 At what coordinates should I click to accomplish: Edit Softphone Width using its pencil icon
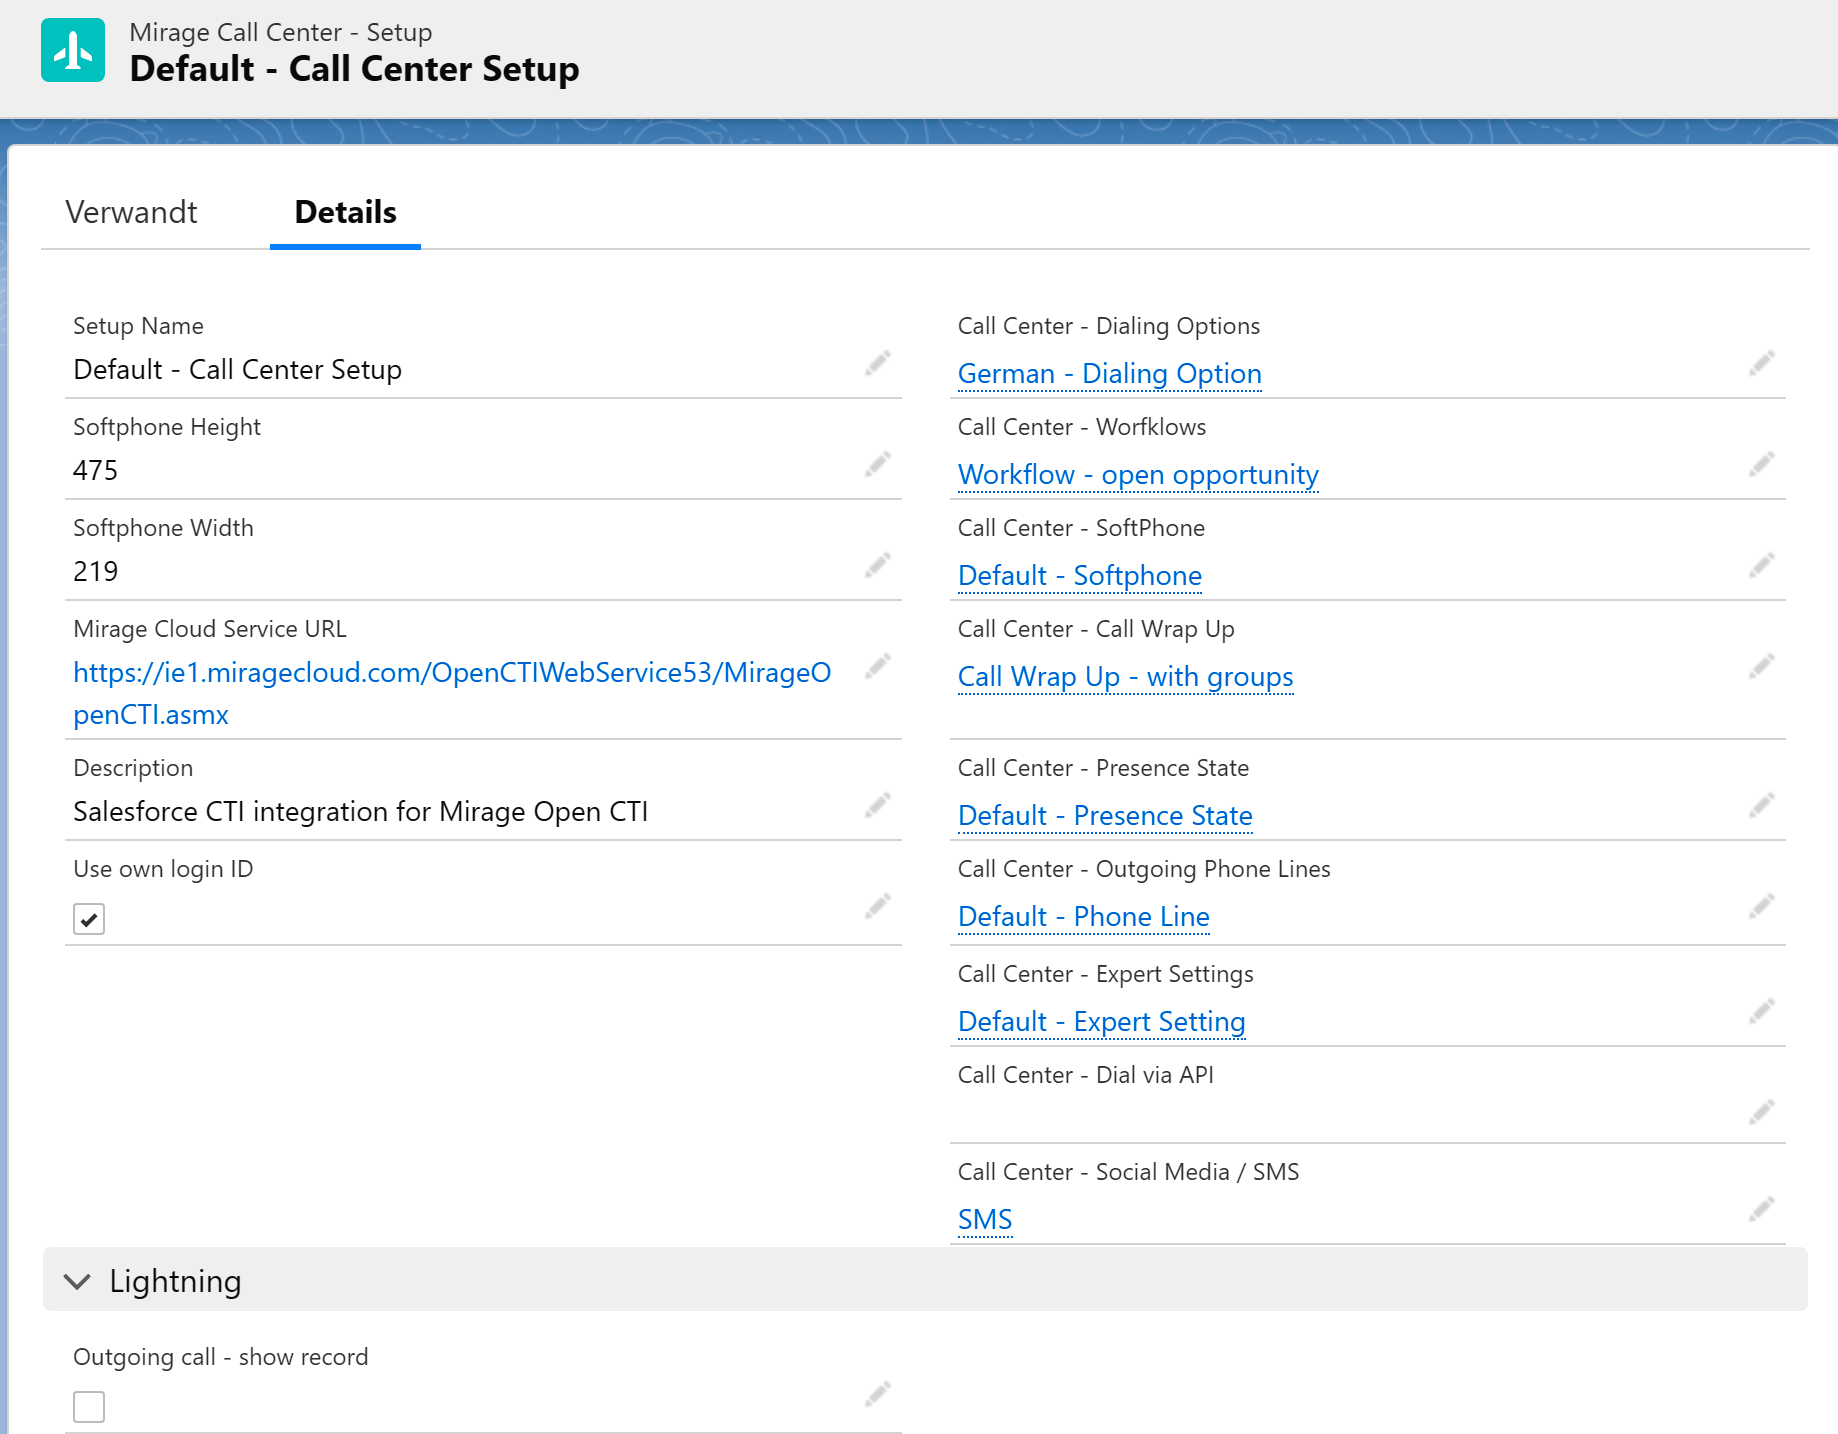878,565
